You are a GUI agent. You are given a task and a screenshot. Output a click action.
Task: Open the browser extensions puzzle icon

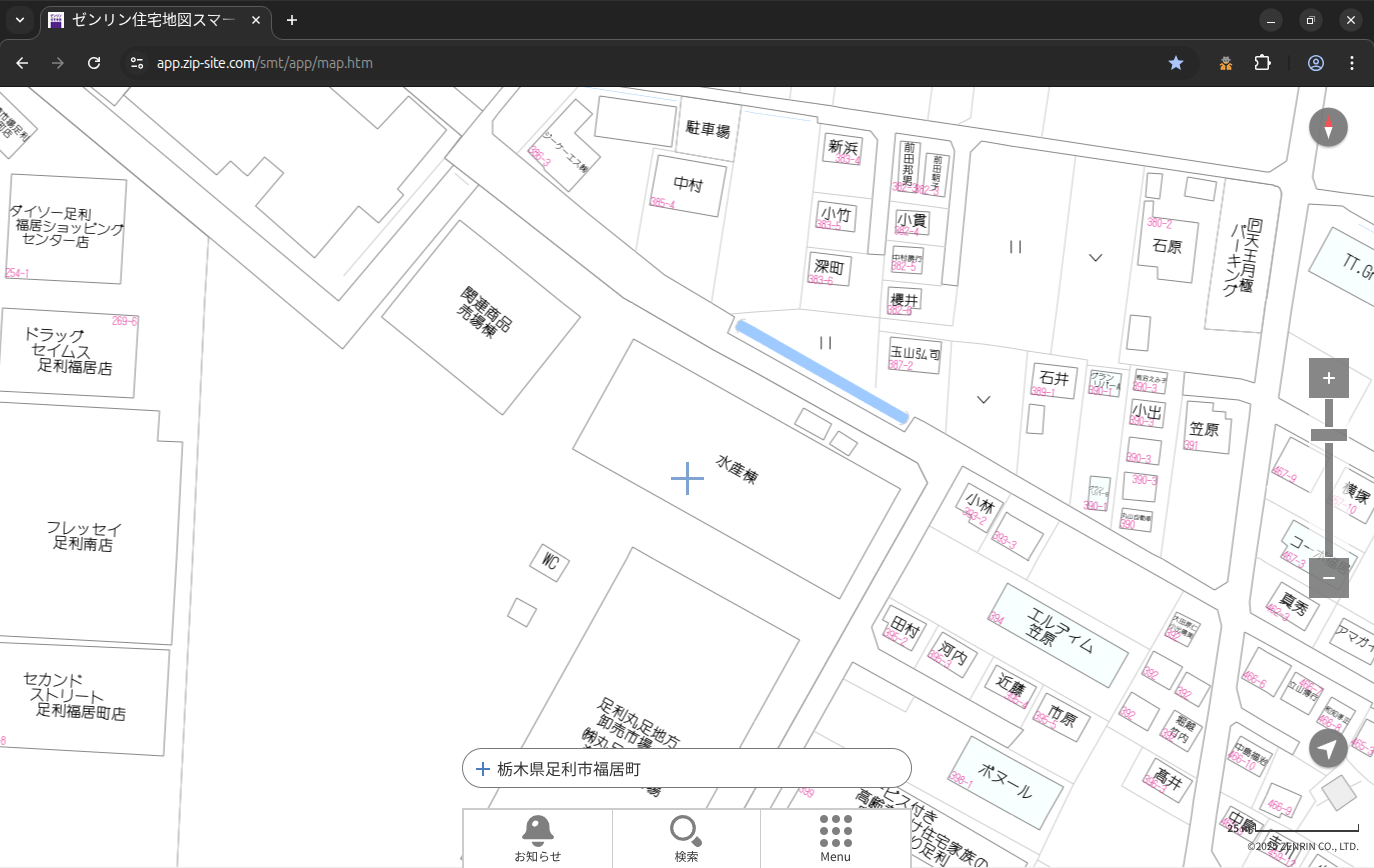pos(1263,63)
